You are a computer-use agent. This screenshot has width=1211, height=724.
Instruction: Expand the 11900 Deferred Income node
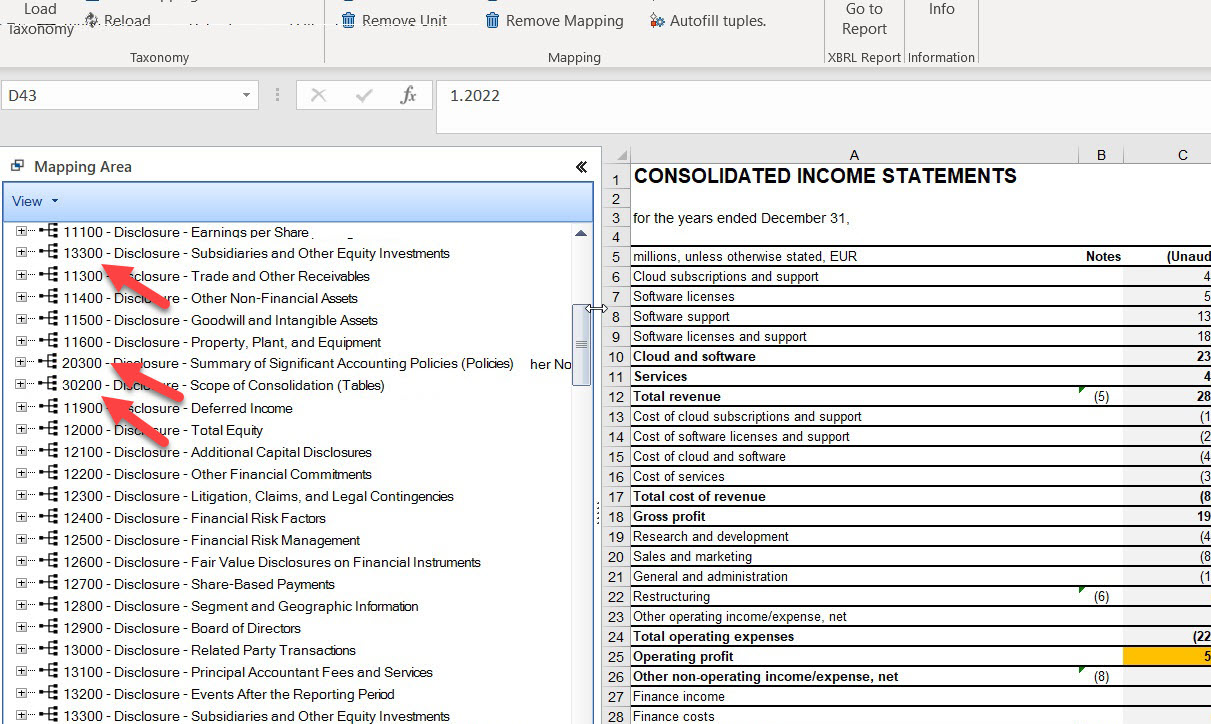click(x=22, y=407)
